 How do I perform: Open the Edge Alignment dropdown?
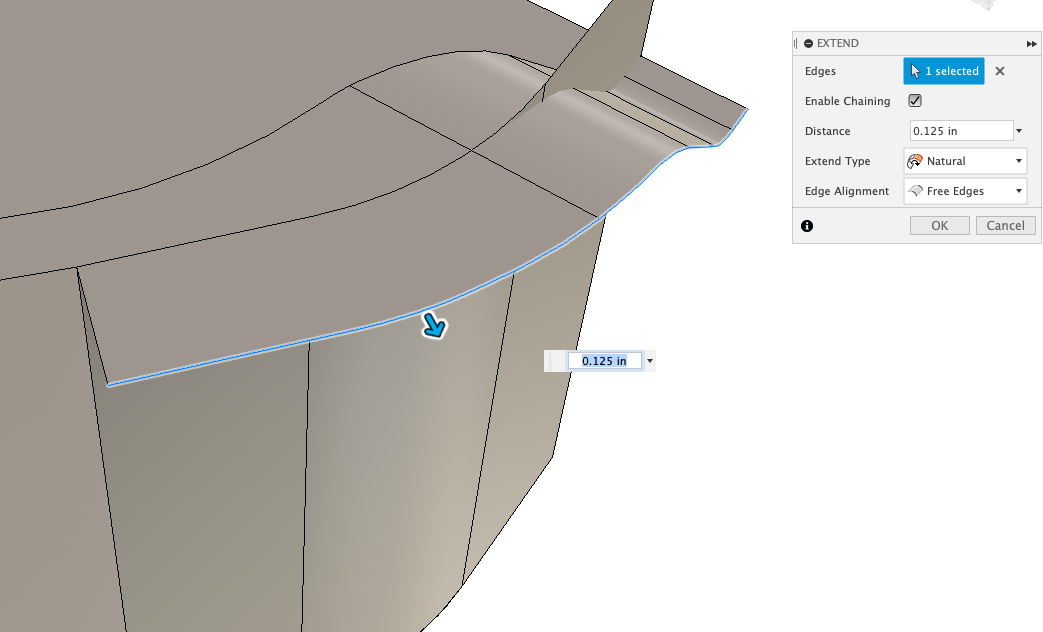pos(1019,190)
